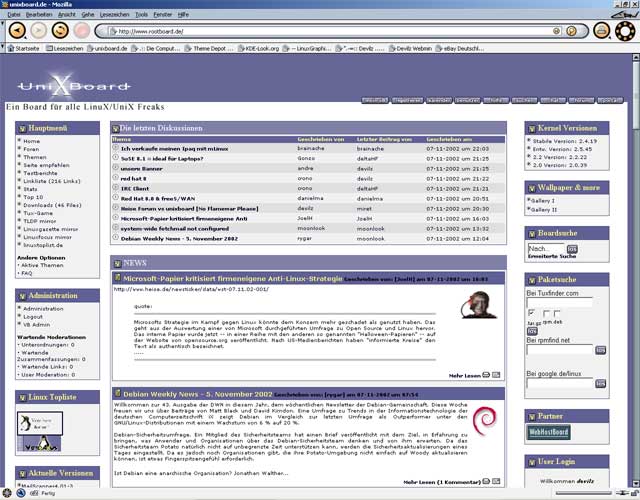Open the Bearbeiten menu

tap(39, 14)
